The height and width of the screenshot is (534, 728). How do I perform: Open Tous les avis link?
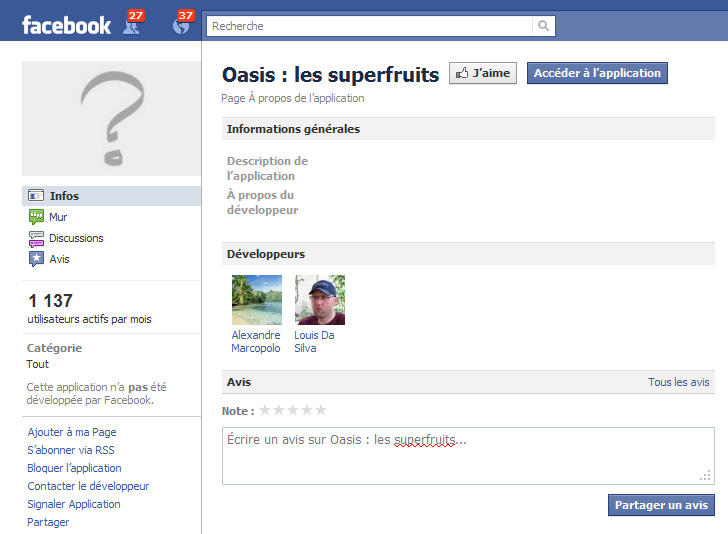click(x=678, y=382)
